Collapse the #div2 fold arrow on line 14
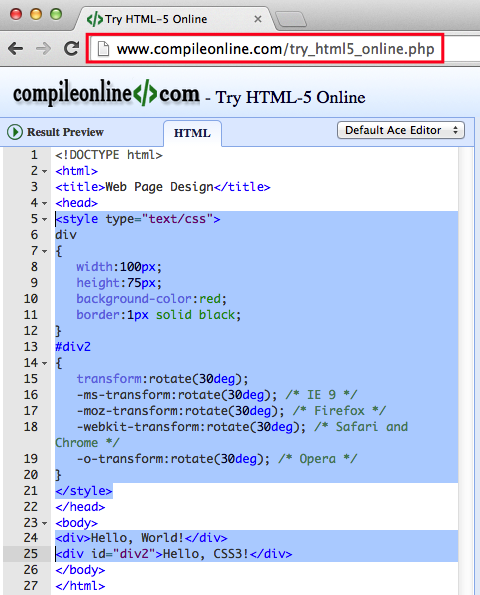The width and height of the screenshot is (480, 595). pyautogui.click(x=45, y=363)
